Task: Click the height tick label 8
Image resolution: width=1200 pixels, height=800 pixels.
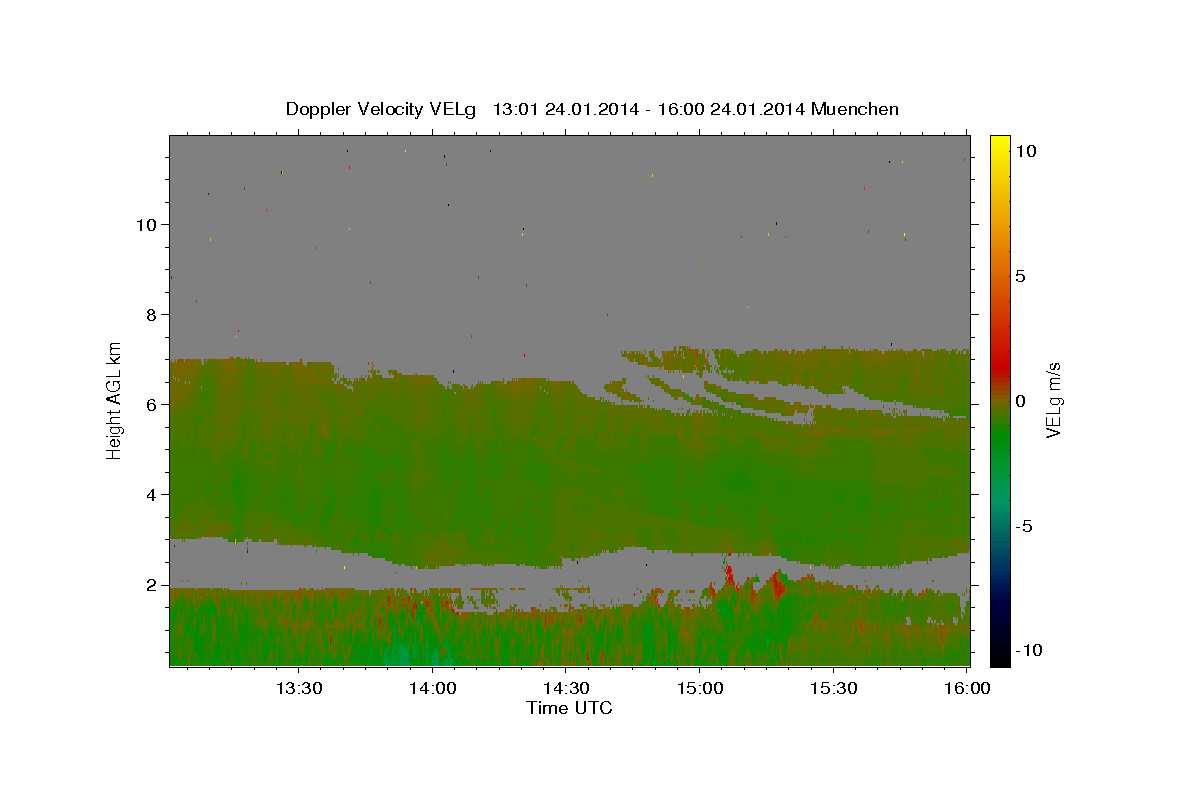Action: coord(151,314)
